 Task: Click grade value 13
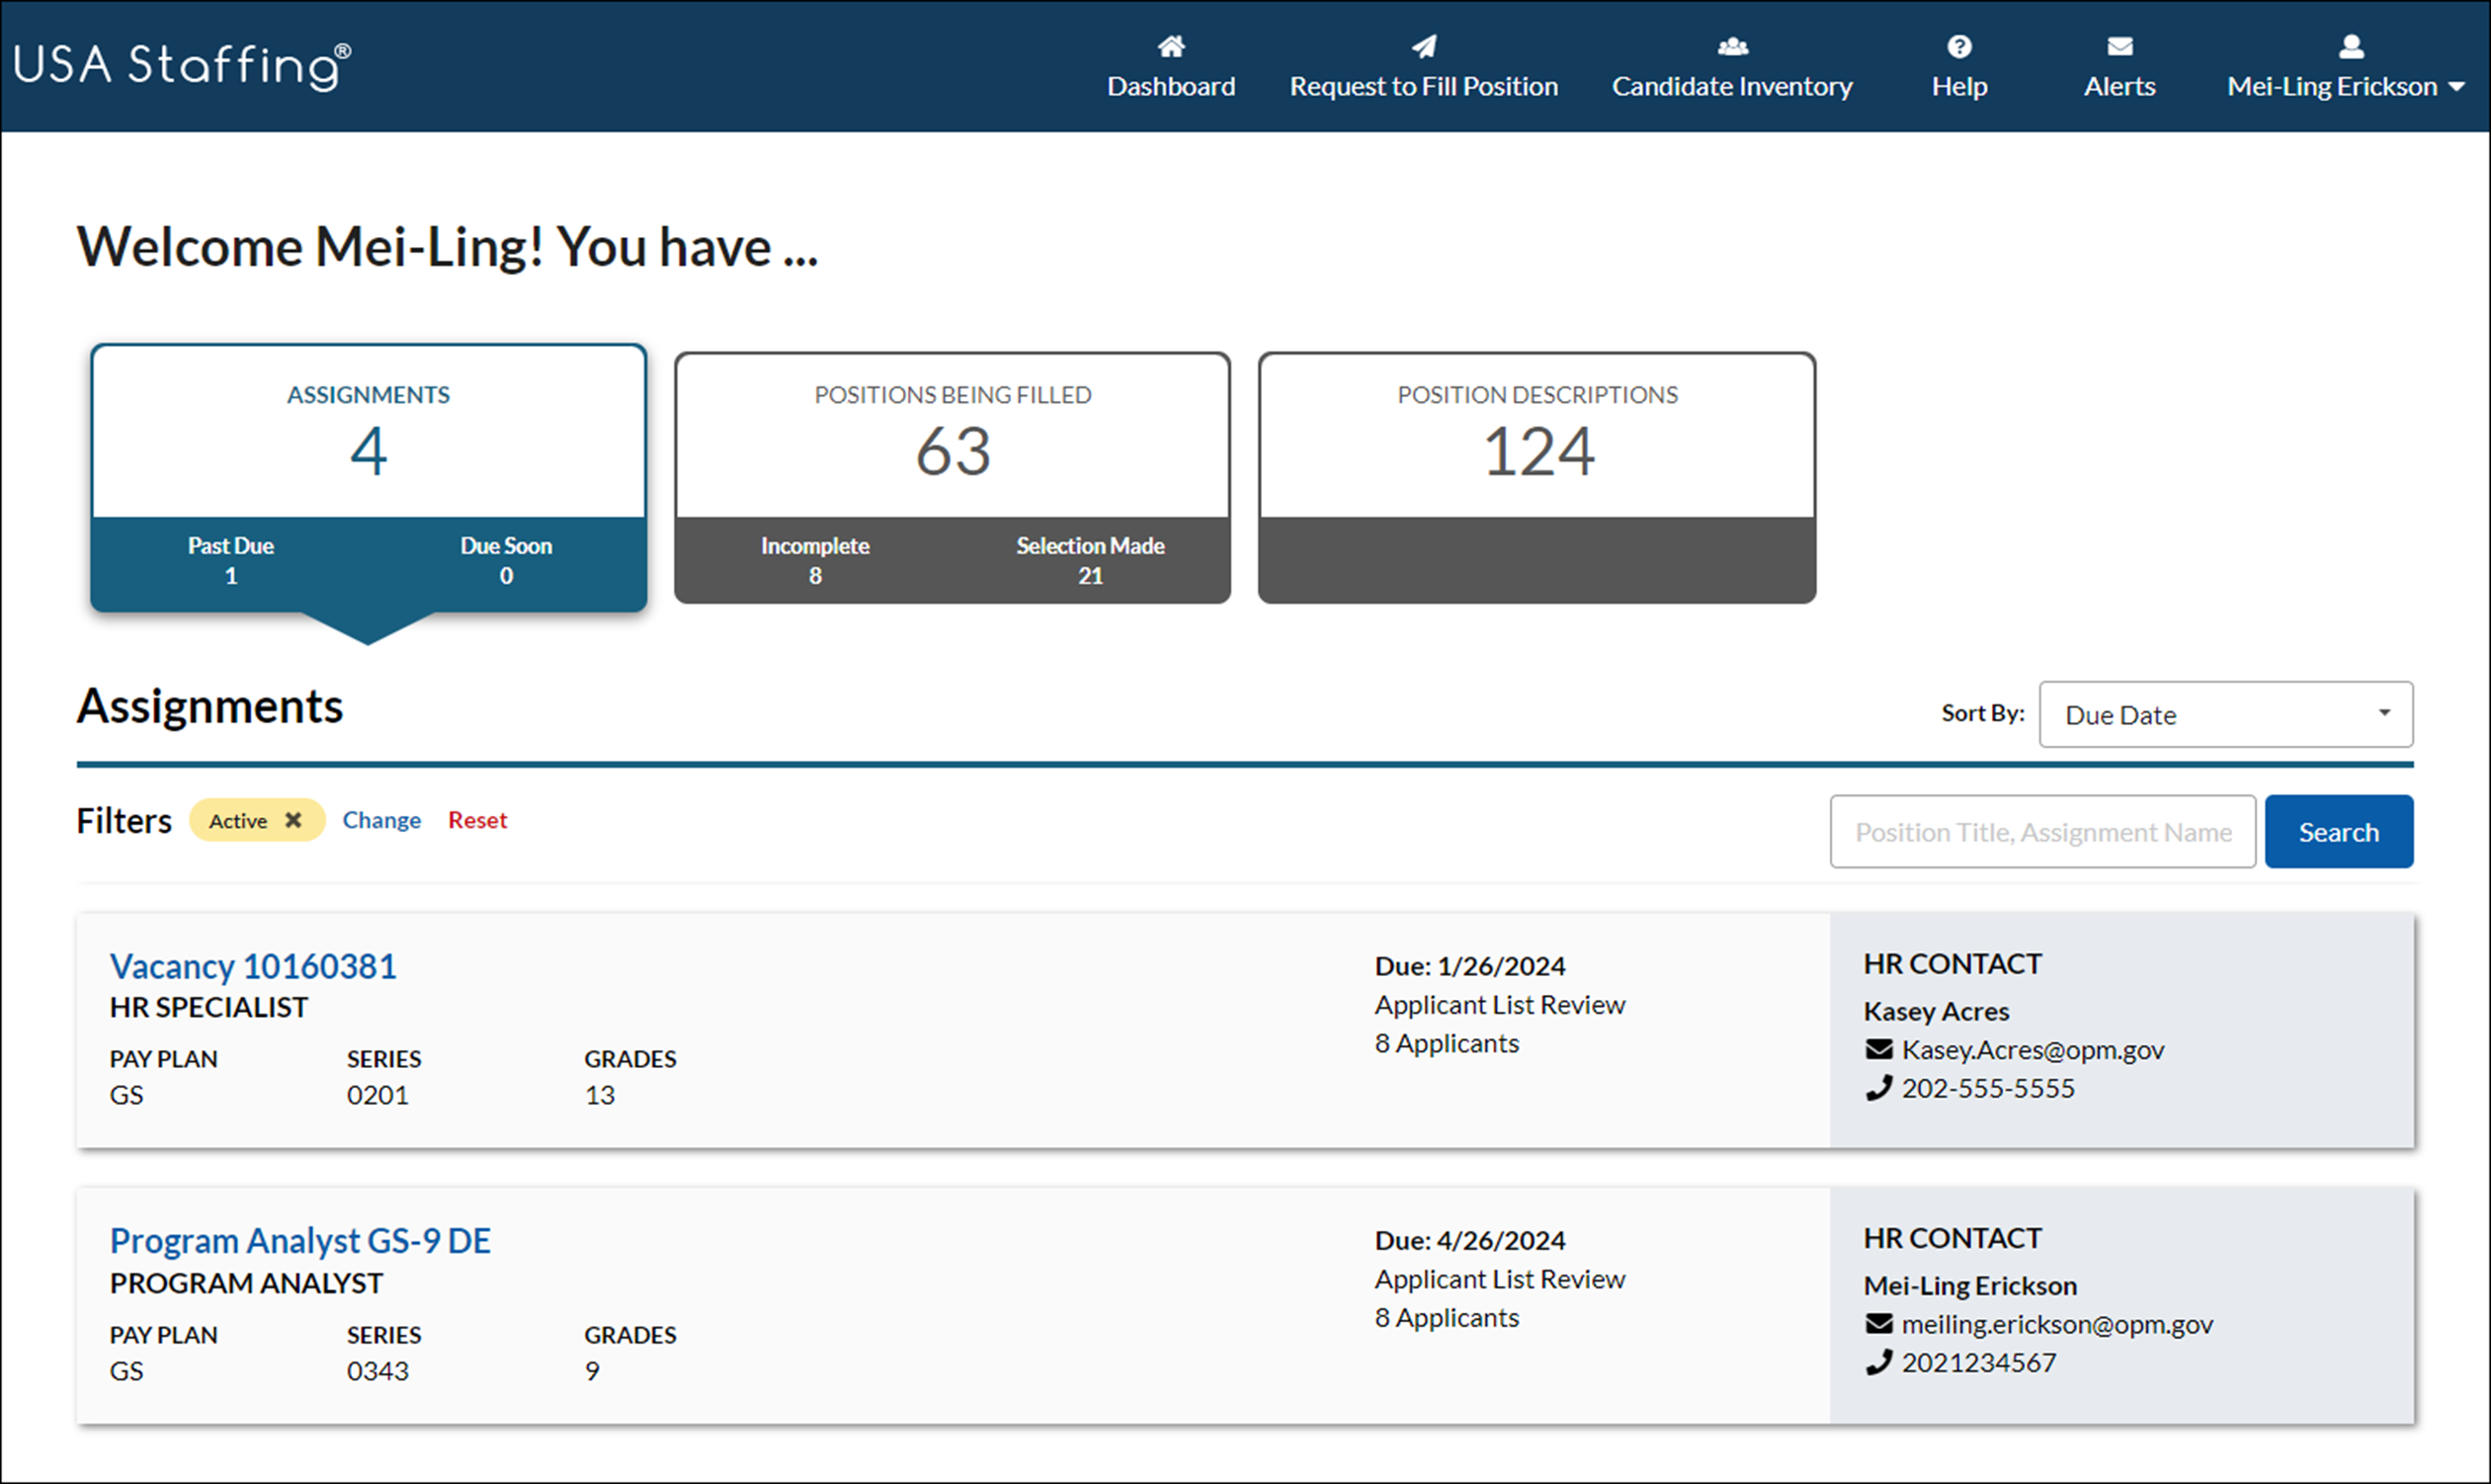[x=599, y=1095]
